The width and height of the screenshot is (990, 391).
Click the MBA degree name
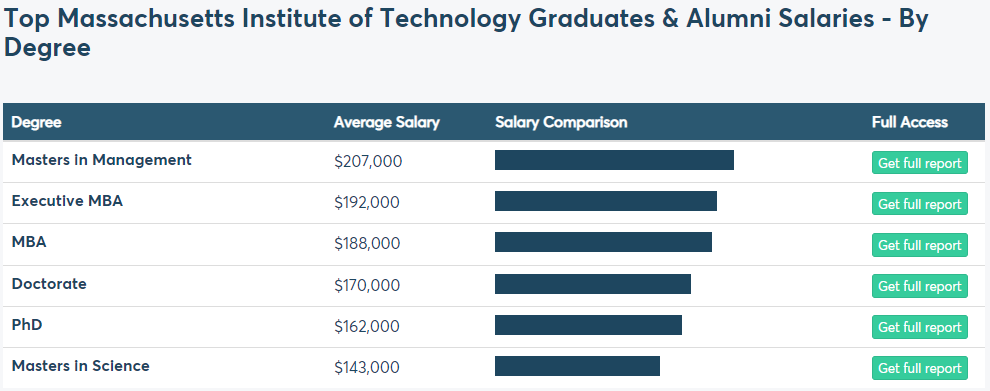tap(29, 242)
